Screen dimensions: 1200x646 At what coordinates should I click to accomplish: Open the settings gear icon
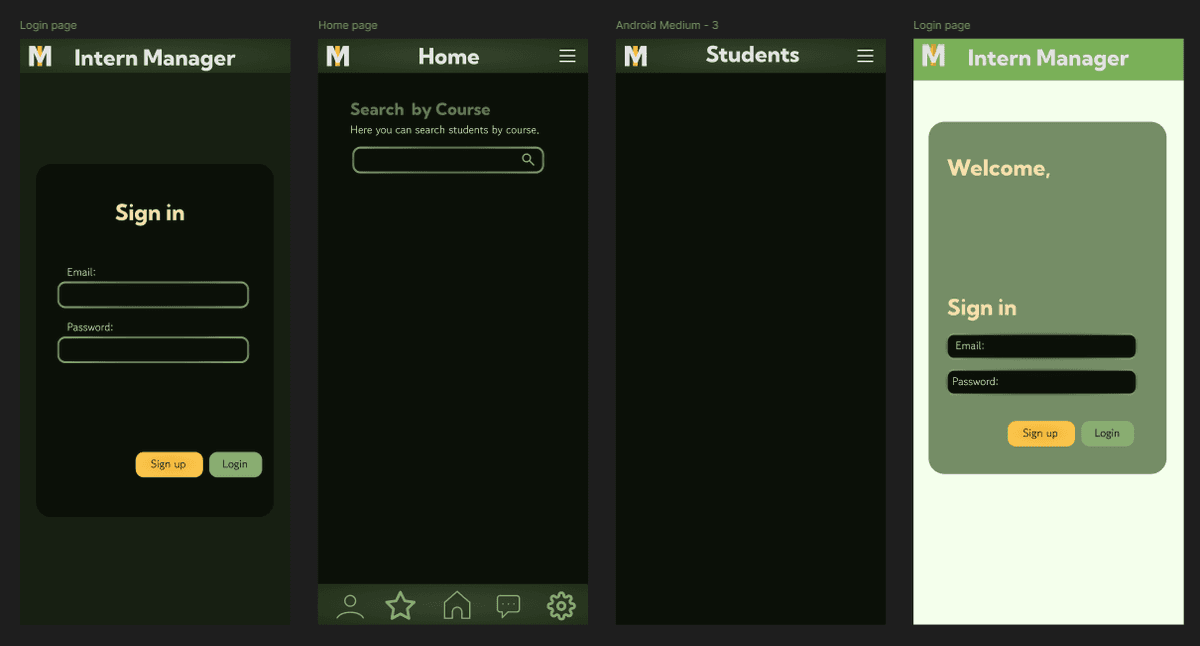pyautogui.click(x=561, y=605)
